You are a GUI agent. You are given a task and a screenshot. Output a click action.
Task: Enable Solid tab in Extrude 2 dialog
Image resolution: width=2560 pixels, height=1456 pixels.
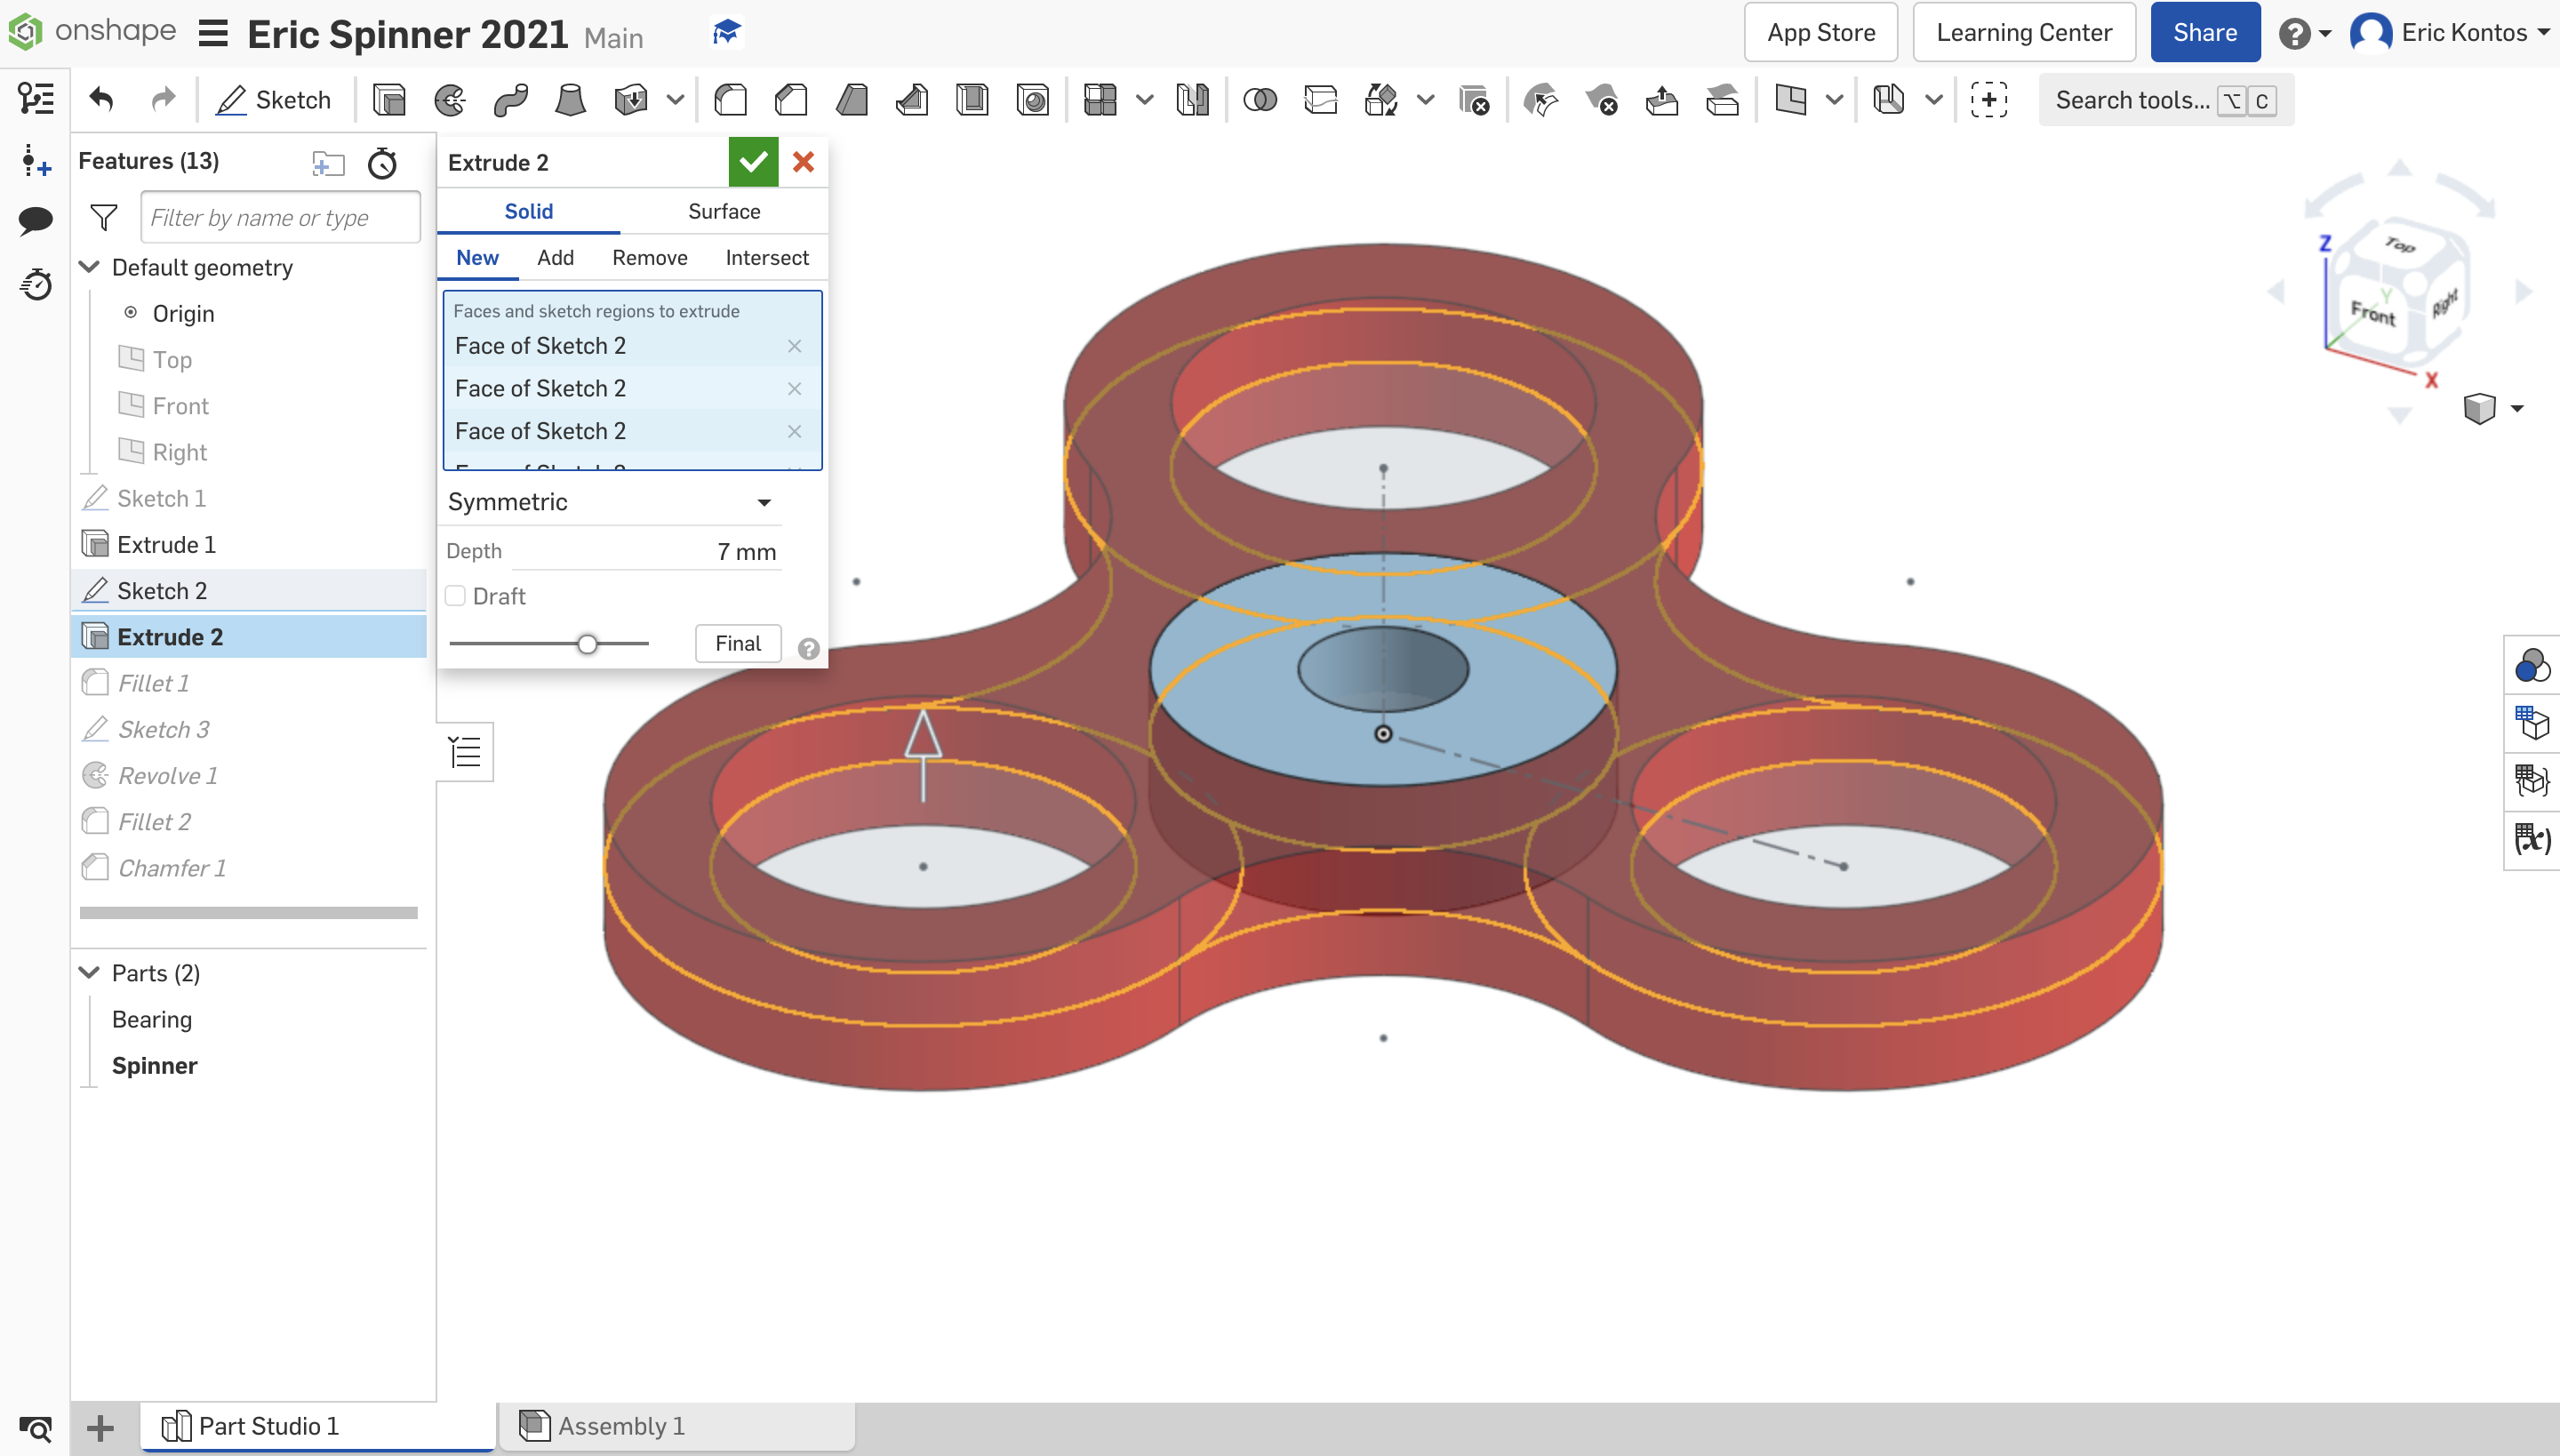point(527,211)
